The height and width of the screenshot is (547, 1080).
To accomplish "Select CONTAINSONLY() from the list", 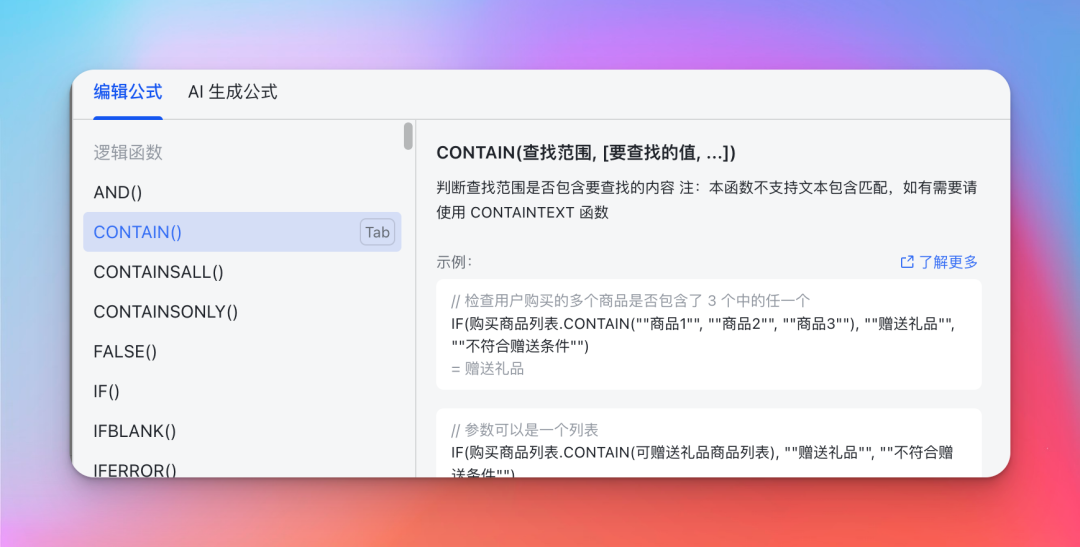I will pyautogui.click(x=166, y=312).
